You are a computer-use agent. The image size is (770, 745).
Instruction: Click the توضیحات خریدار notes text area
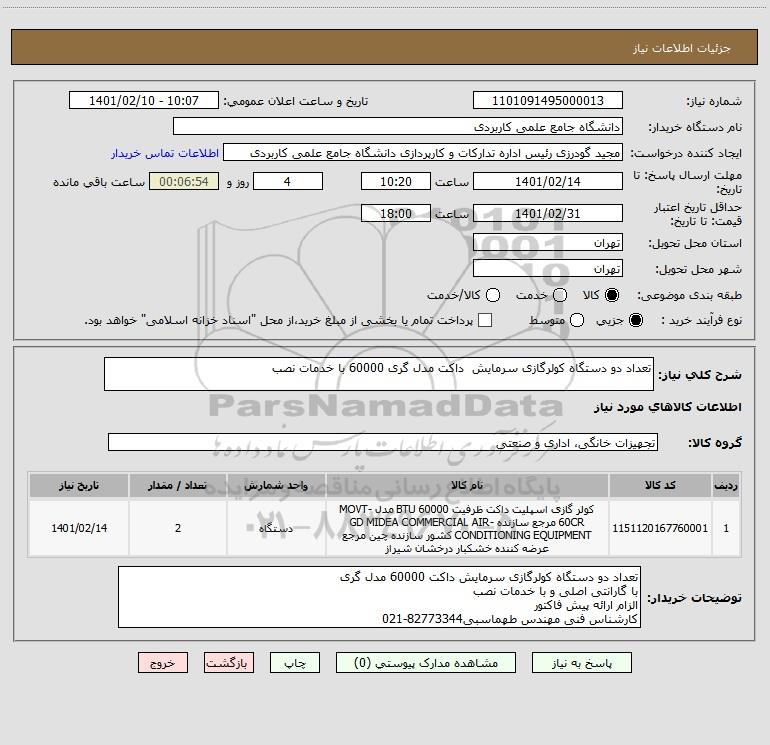379,597
